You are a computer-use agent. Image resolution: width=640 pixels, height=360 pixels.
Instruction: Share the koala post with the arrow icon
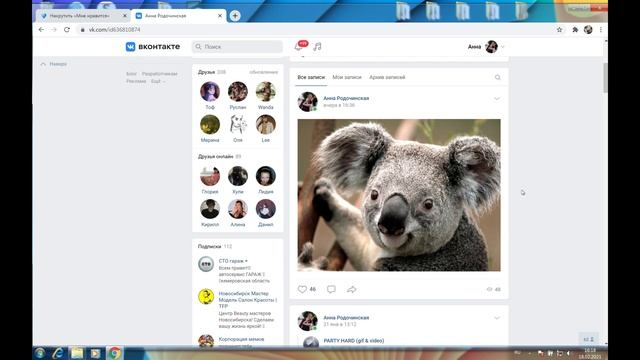coord(351,289)
